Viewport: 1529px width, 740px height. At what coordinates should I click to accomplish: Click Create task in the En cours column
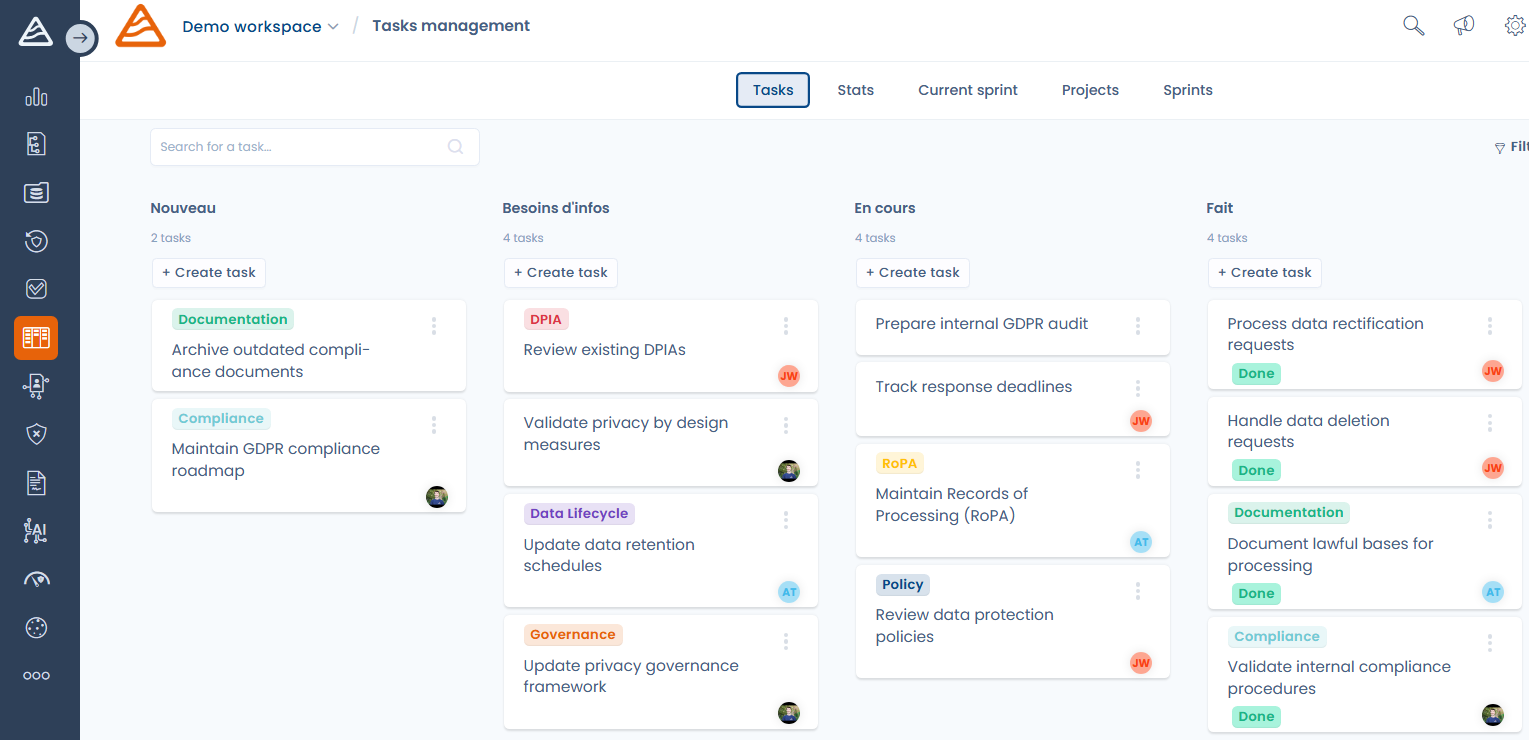tap(913, 273)
